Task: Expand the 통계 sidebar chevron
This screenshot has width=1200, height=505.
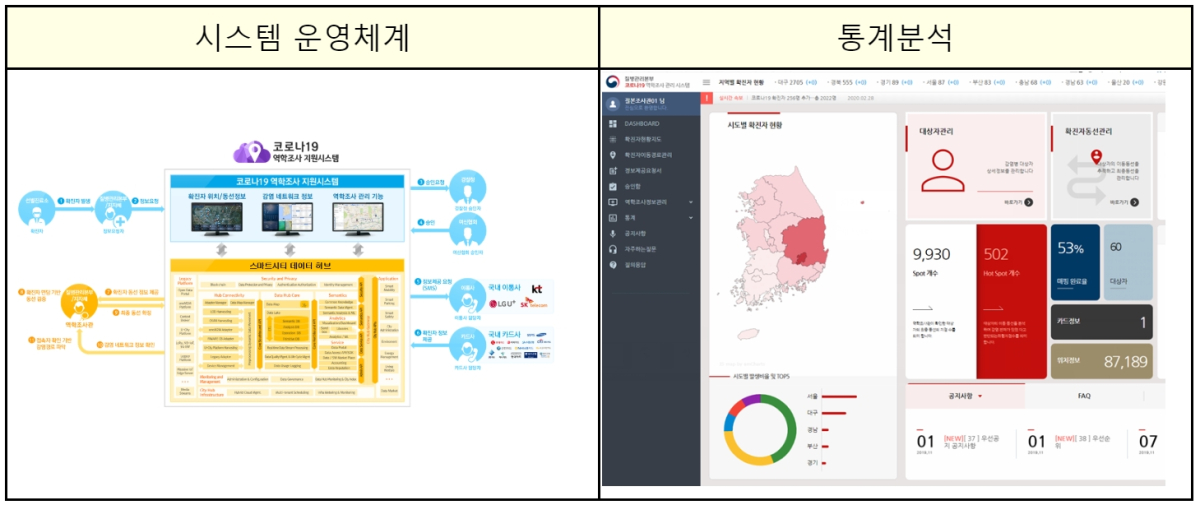Action: coord(690,217)
